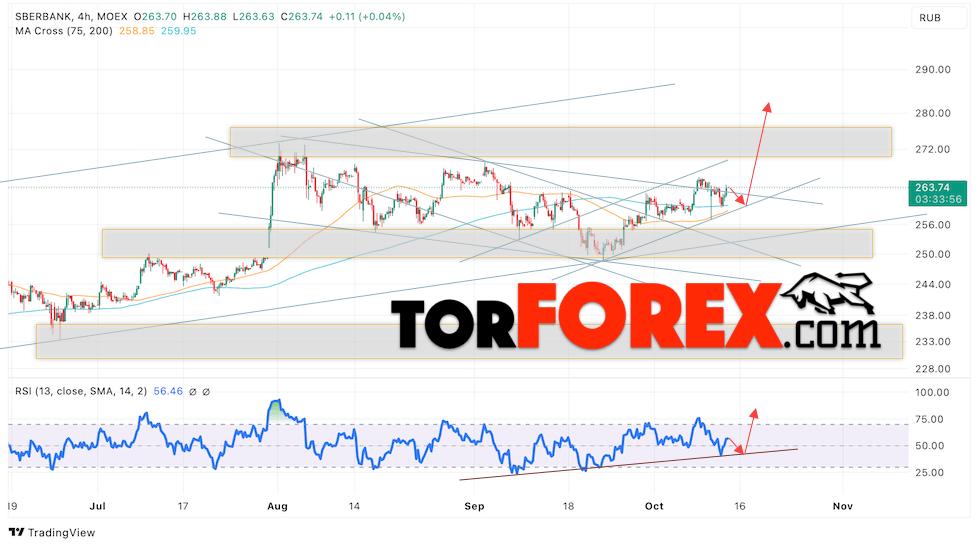Click the RSI axis label 75.00
Viewport: 979px width, 547px height.
pyautogui.click(x=930, y=419)
